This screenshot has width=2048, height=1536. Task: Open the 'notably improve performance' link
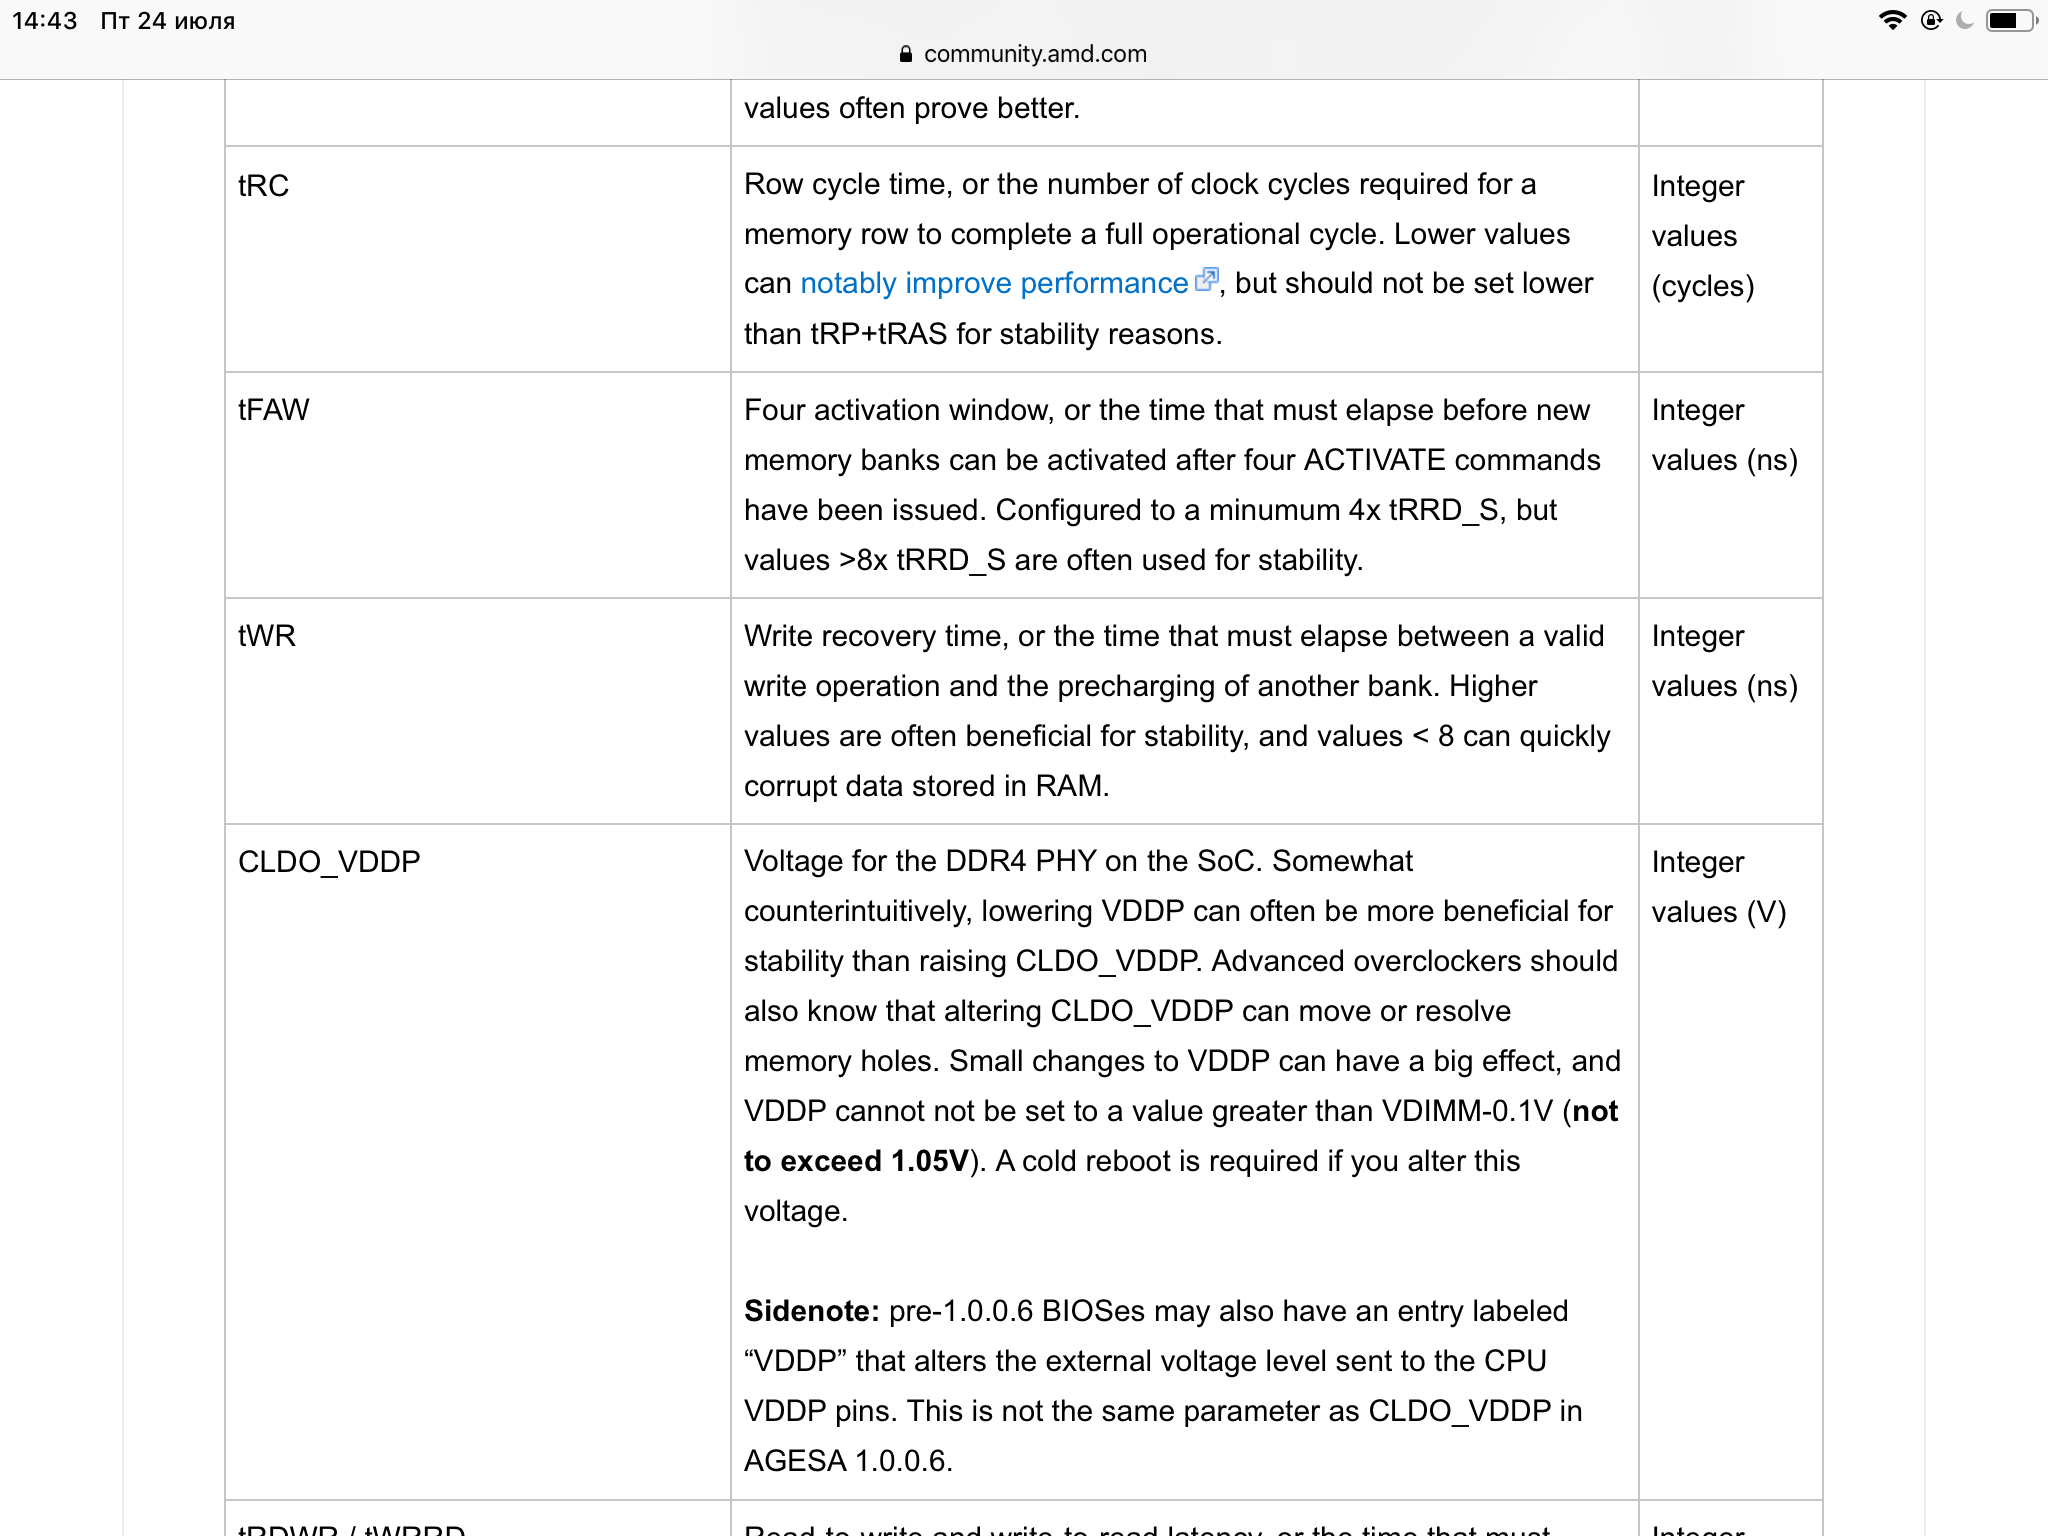(993, 284)
